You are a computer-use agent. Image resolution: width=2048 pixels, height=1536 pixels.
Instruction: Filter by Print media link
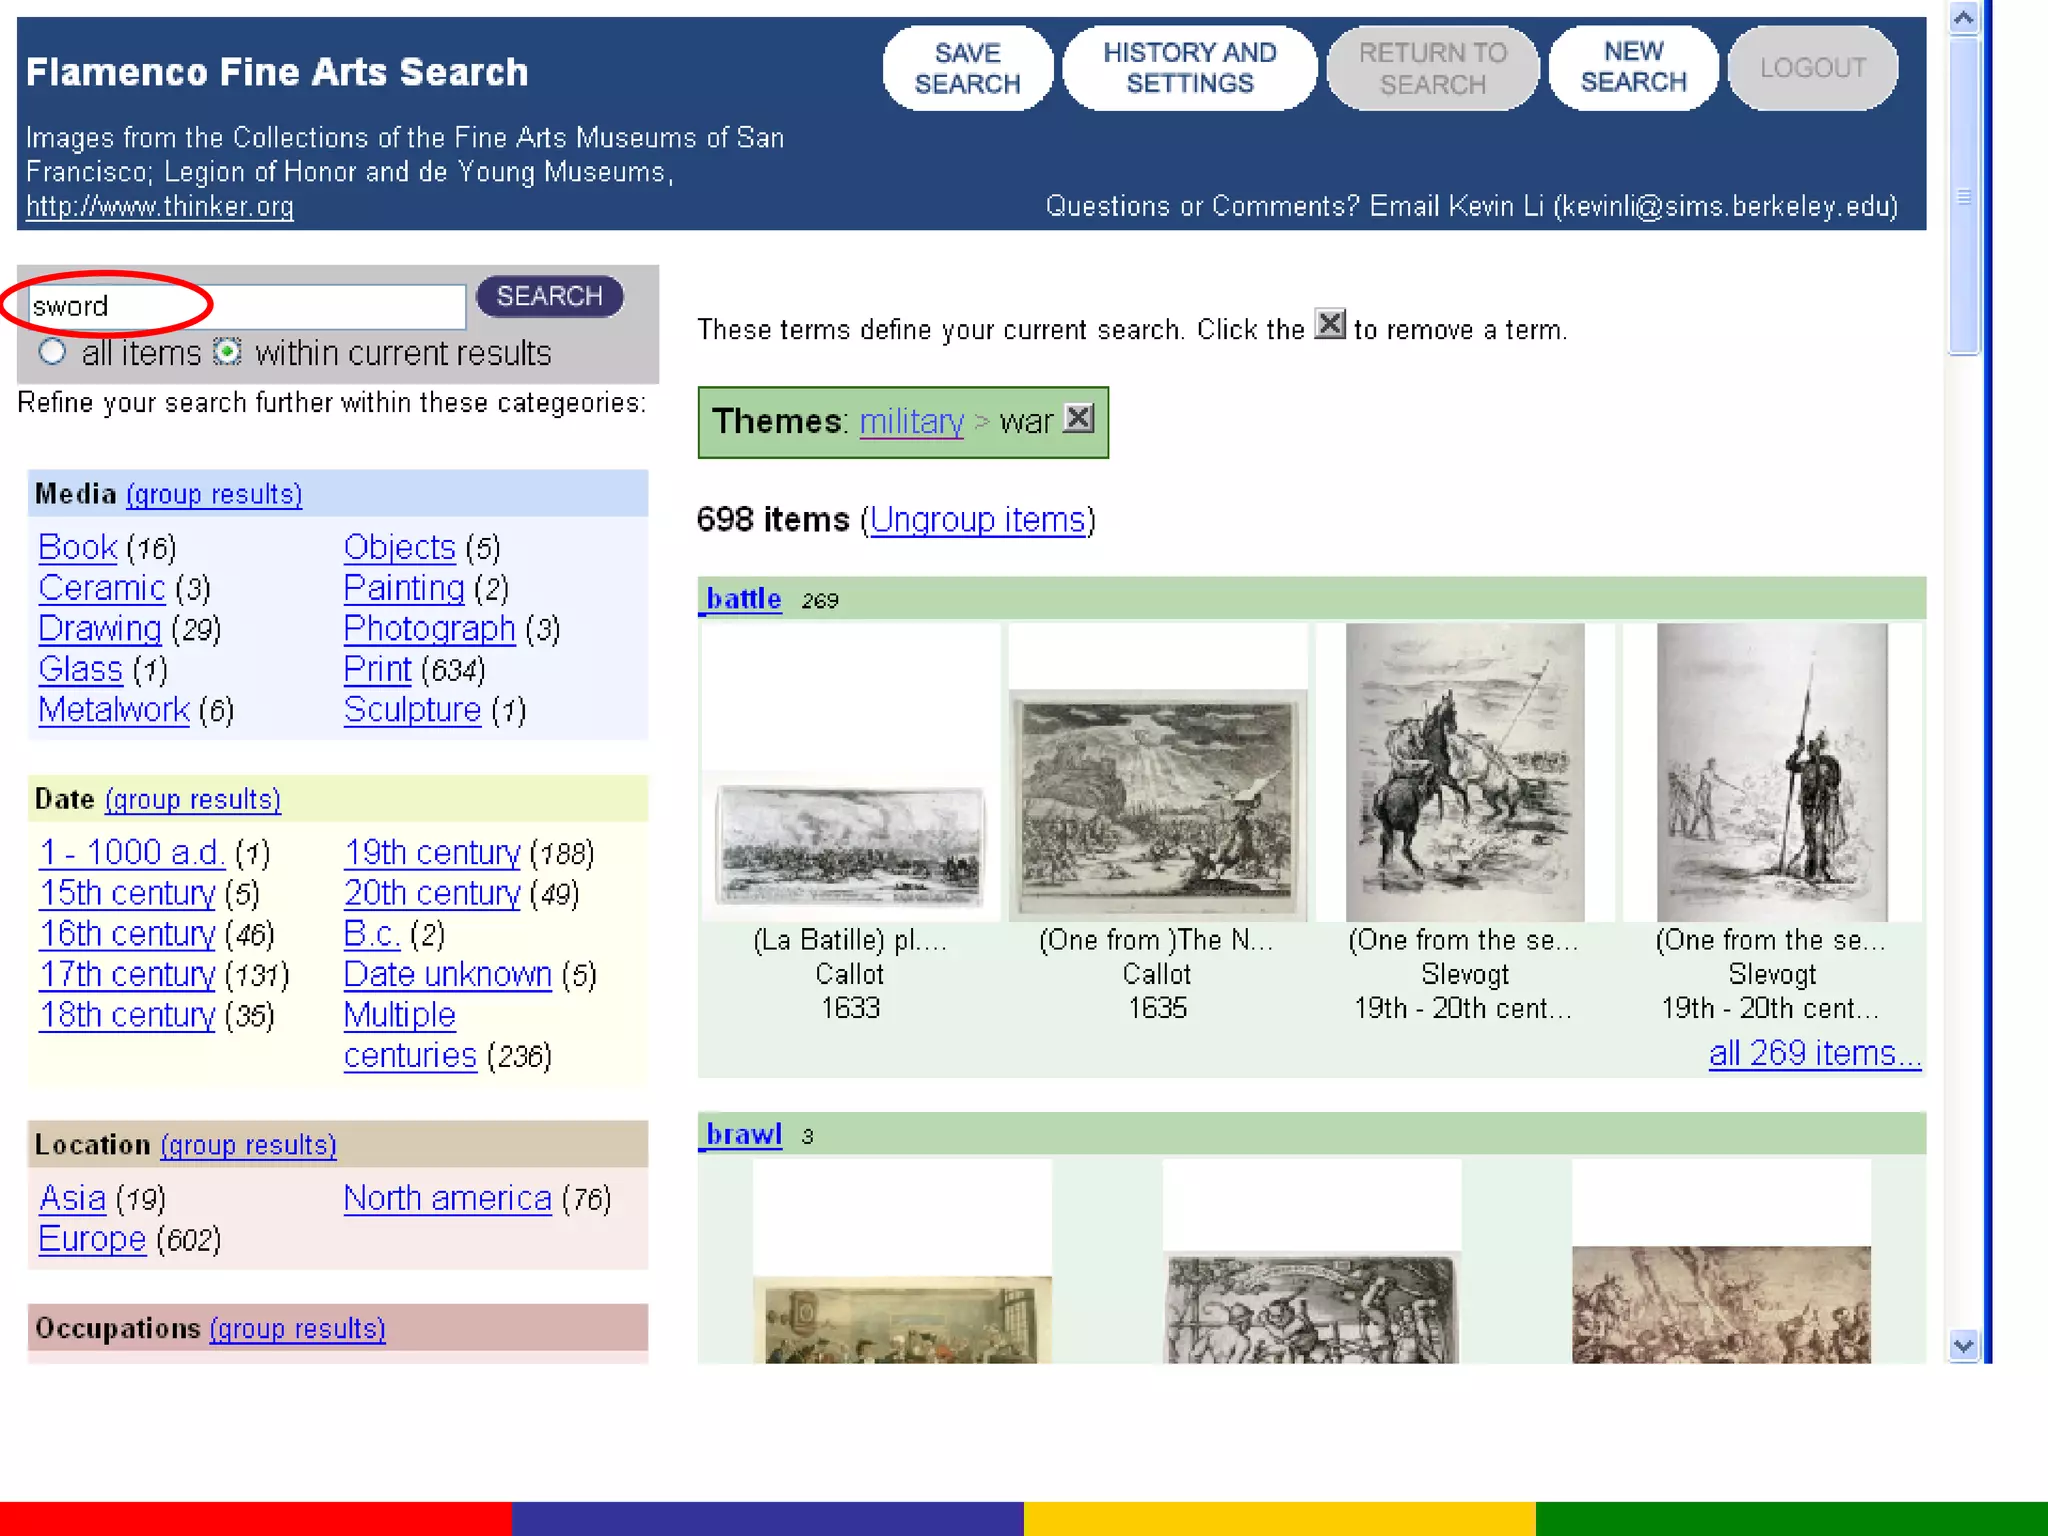coord(377,669)
